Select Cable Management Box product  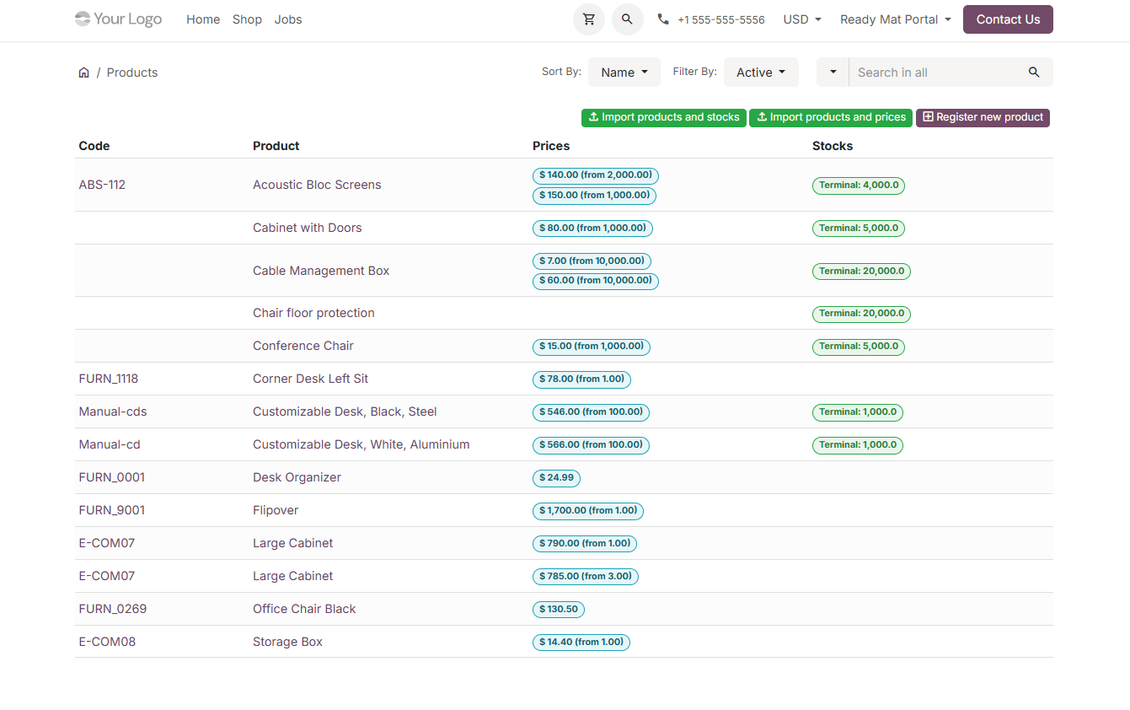tap(321, 270)
